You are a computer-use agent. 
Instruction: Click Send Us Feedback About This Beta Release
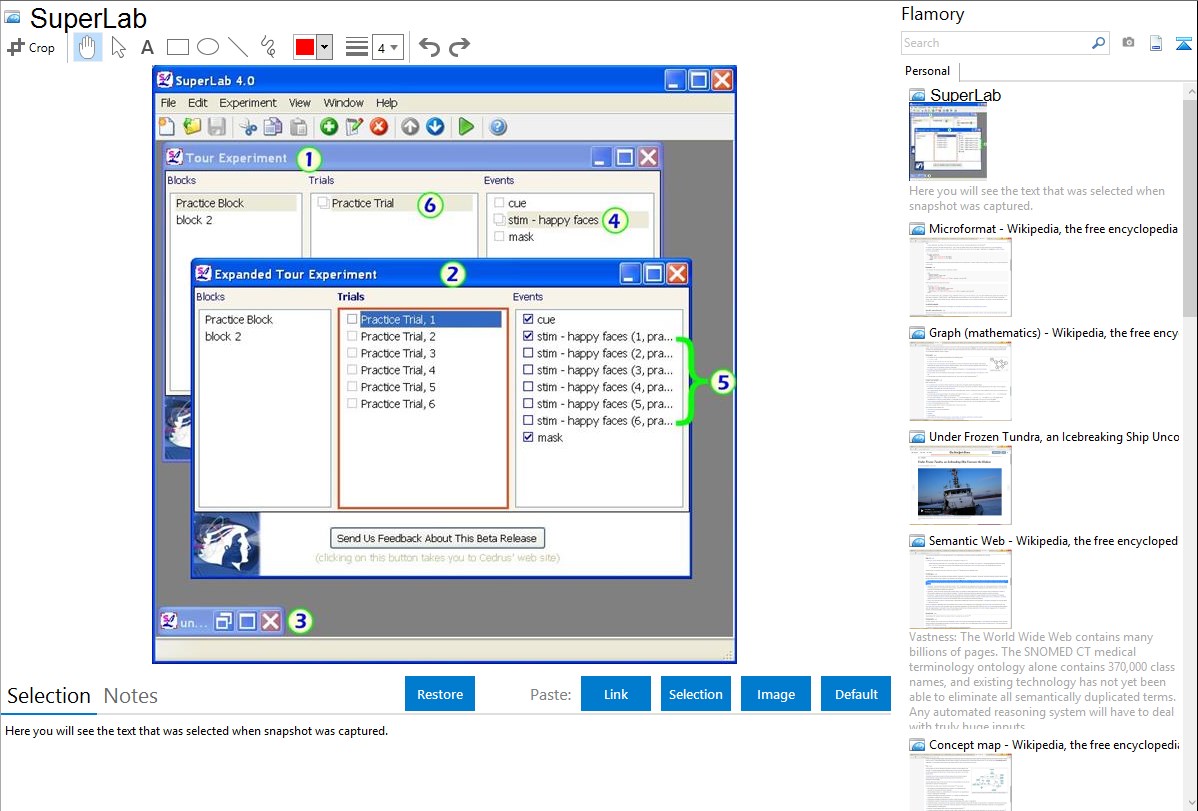[437, 538]
